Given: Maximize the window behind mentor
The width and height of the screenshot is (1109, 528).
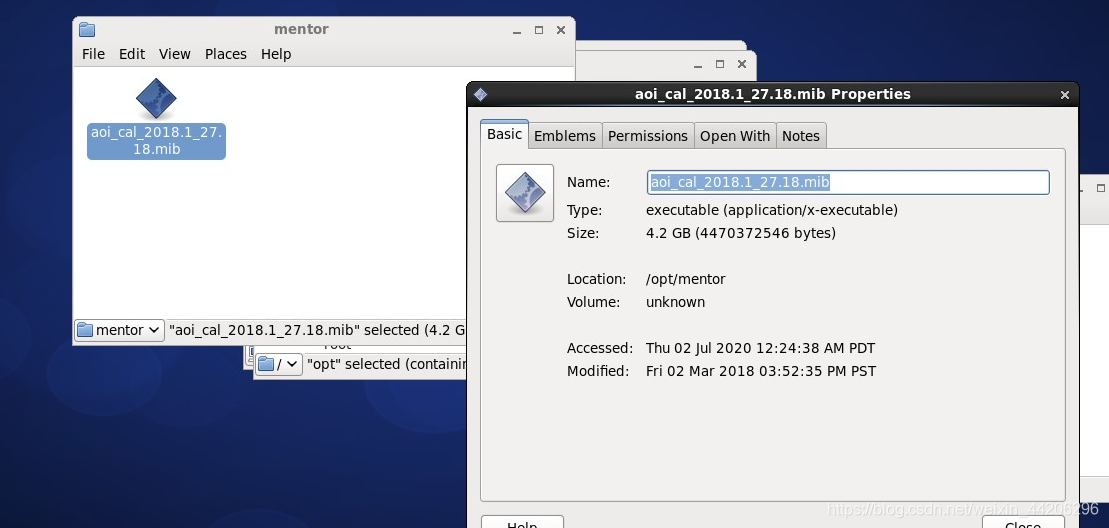Looking at the screenshot, I should coord(720,64).
